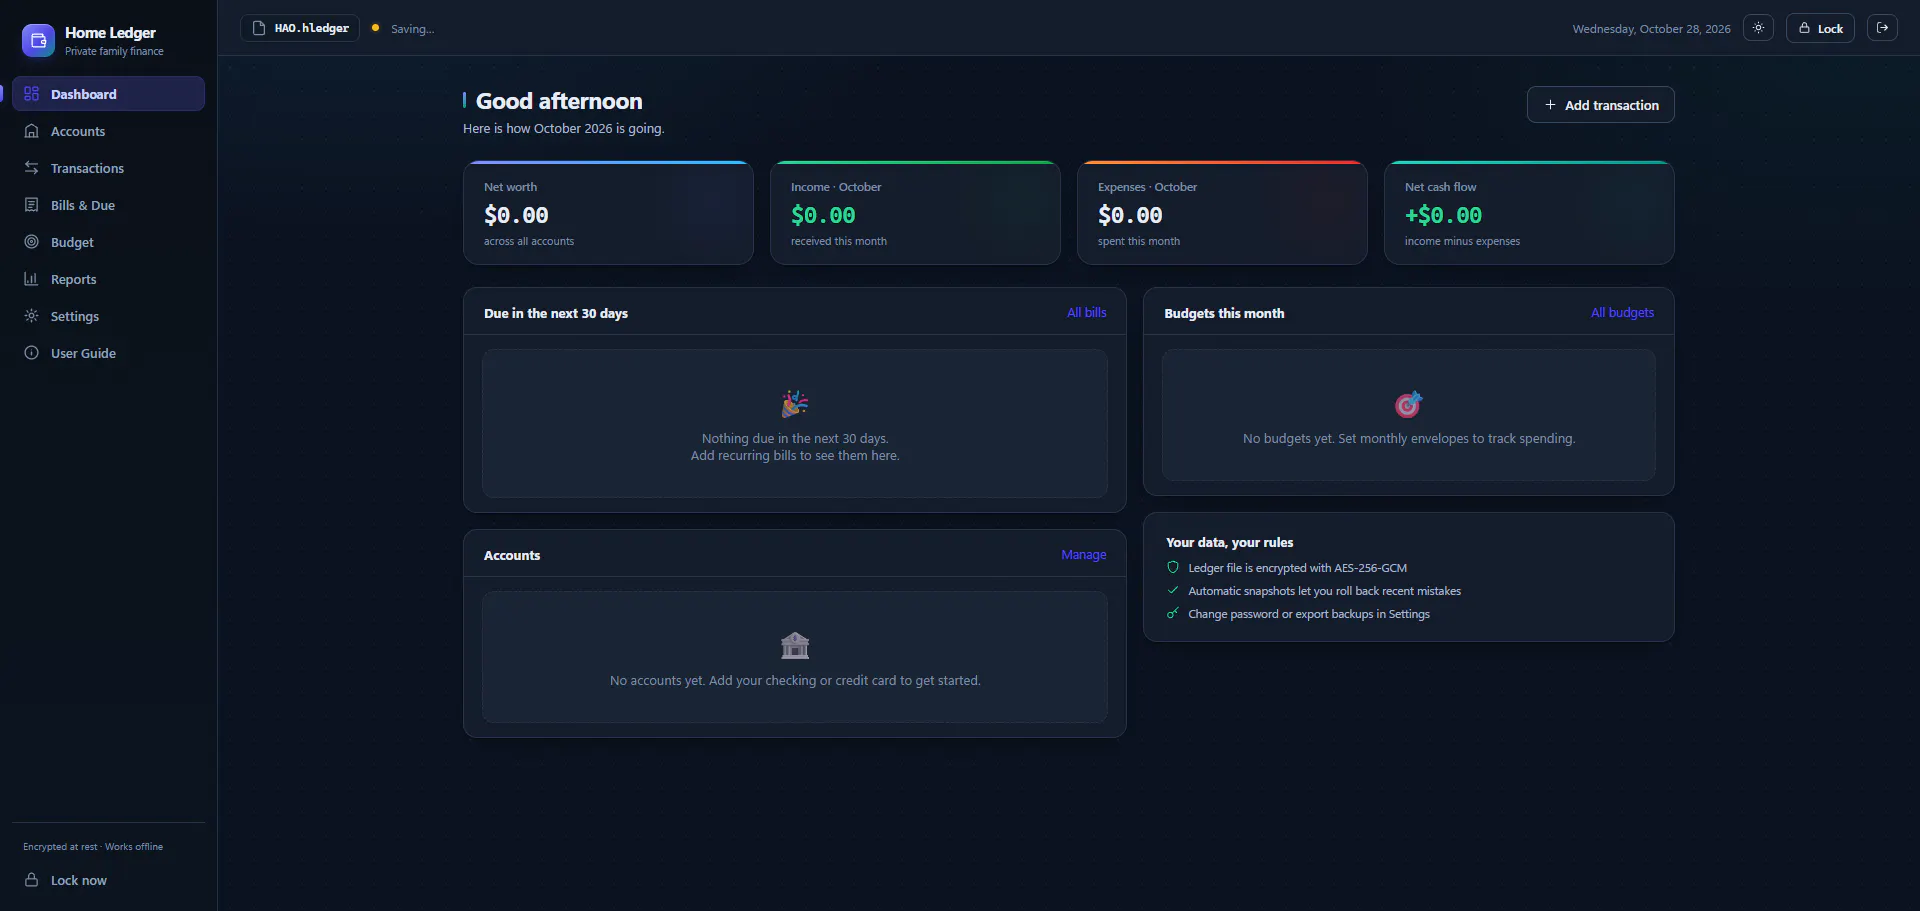Click the bank building icon in Accounts panel
The width and height of the screenshot is (1920, 911).
click(795, 646)
